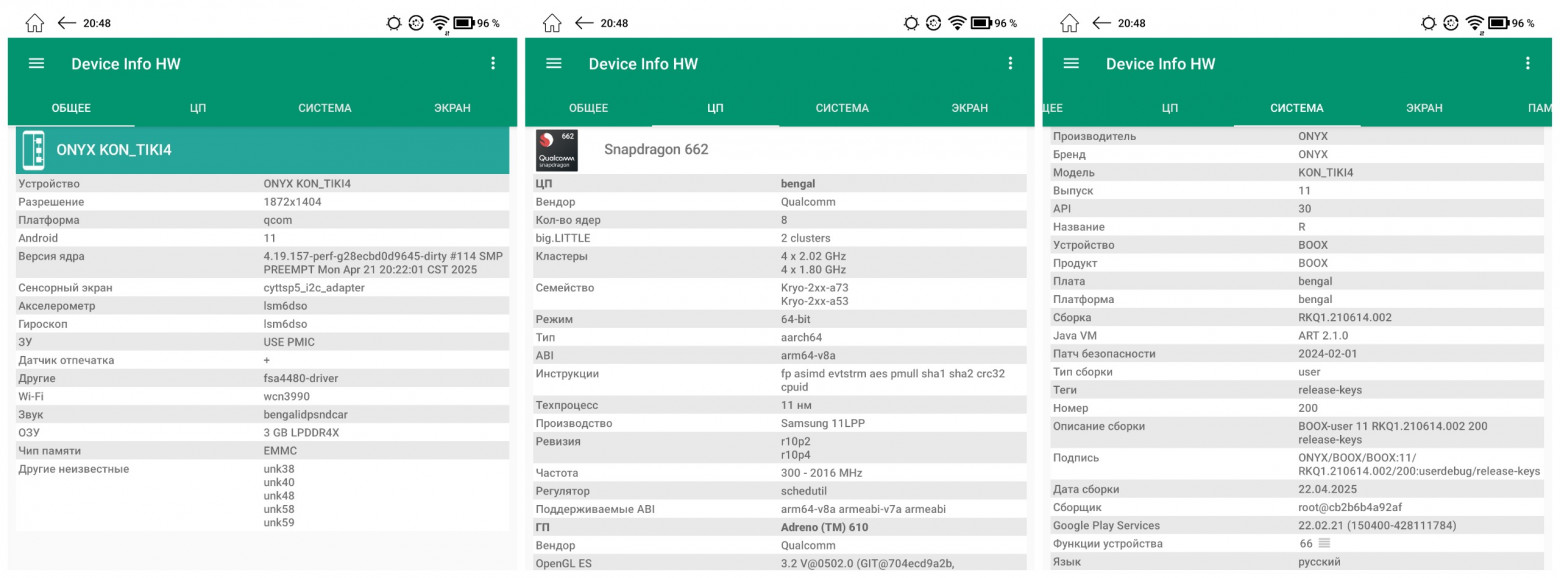Tap the brightness sun icon on СИСТЕМА screen
The width and height of the screenshot is (1560, 578).
[1429, 23]
